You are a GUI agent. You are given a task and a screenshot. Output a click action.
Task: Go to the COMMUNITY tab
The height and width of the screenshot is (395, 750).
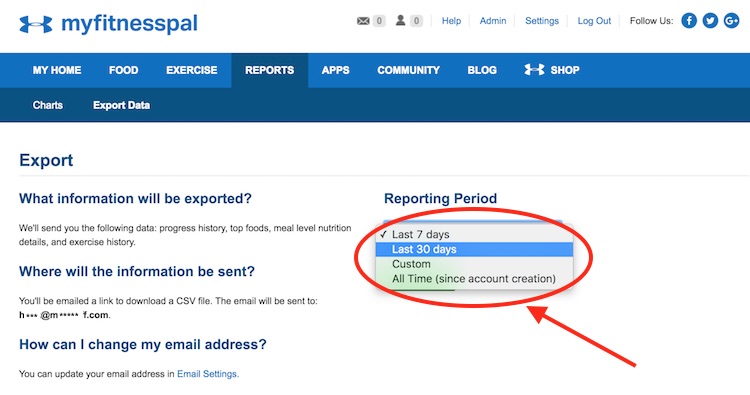pos(408,70)
